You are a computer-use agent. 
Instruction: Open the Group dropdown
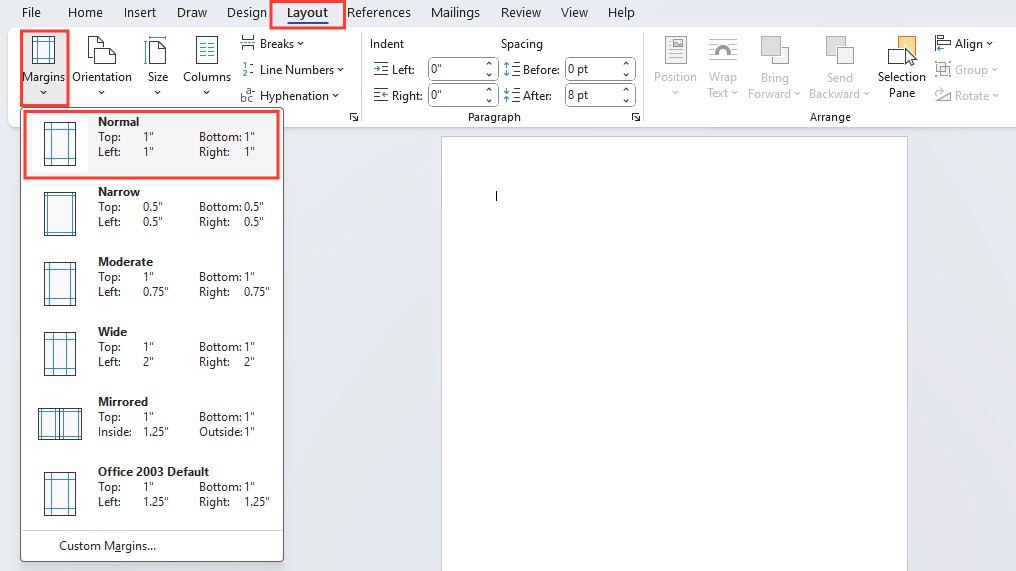pos(966,69)
